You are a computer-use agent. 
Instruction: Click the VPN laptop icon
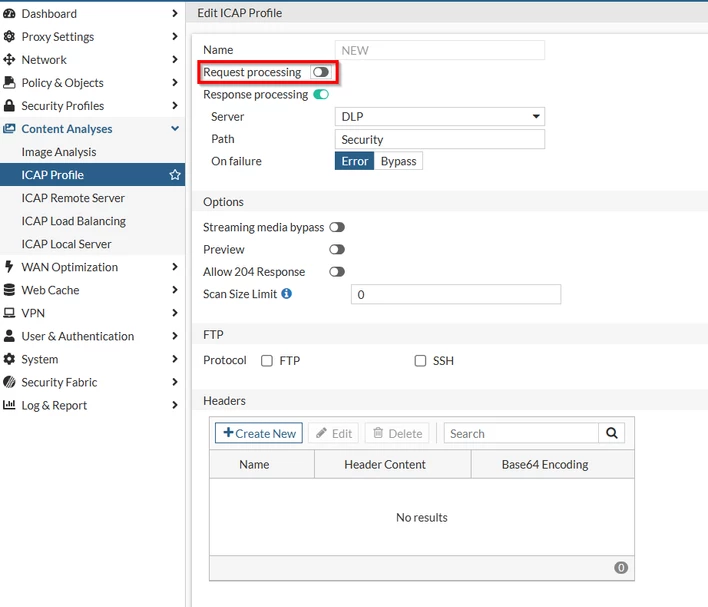(9, 313)
